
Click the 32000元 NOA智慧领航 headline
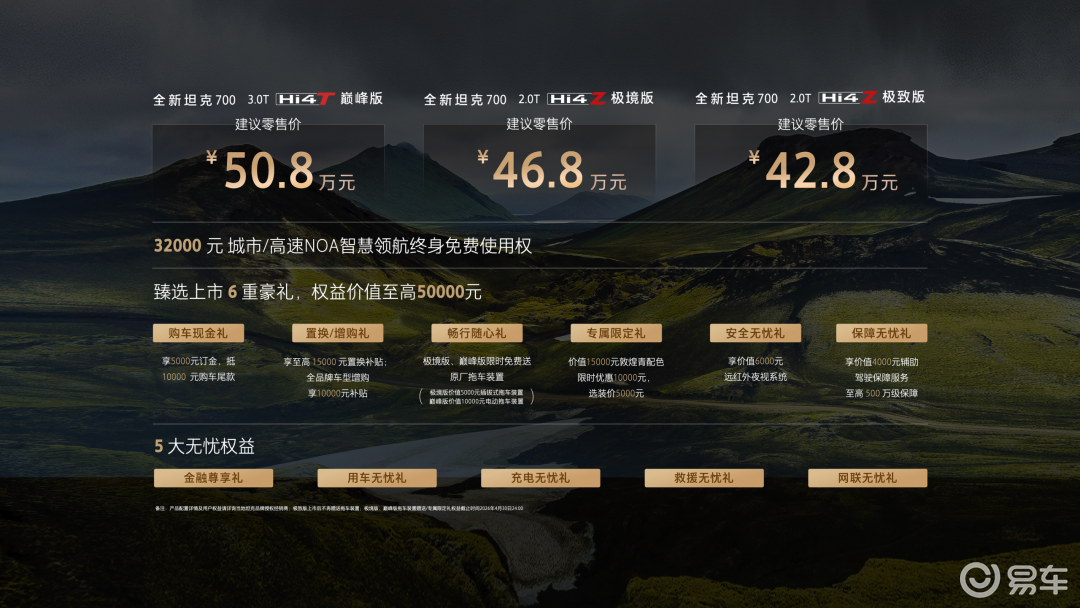click(342, 246)
